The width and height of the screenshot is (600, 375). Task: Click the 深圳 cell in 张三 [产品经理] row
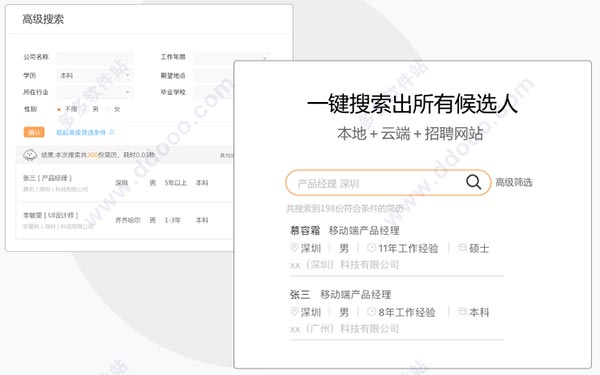[x=121, y=183]
